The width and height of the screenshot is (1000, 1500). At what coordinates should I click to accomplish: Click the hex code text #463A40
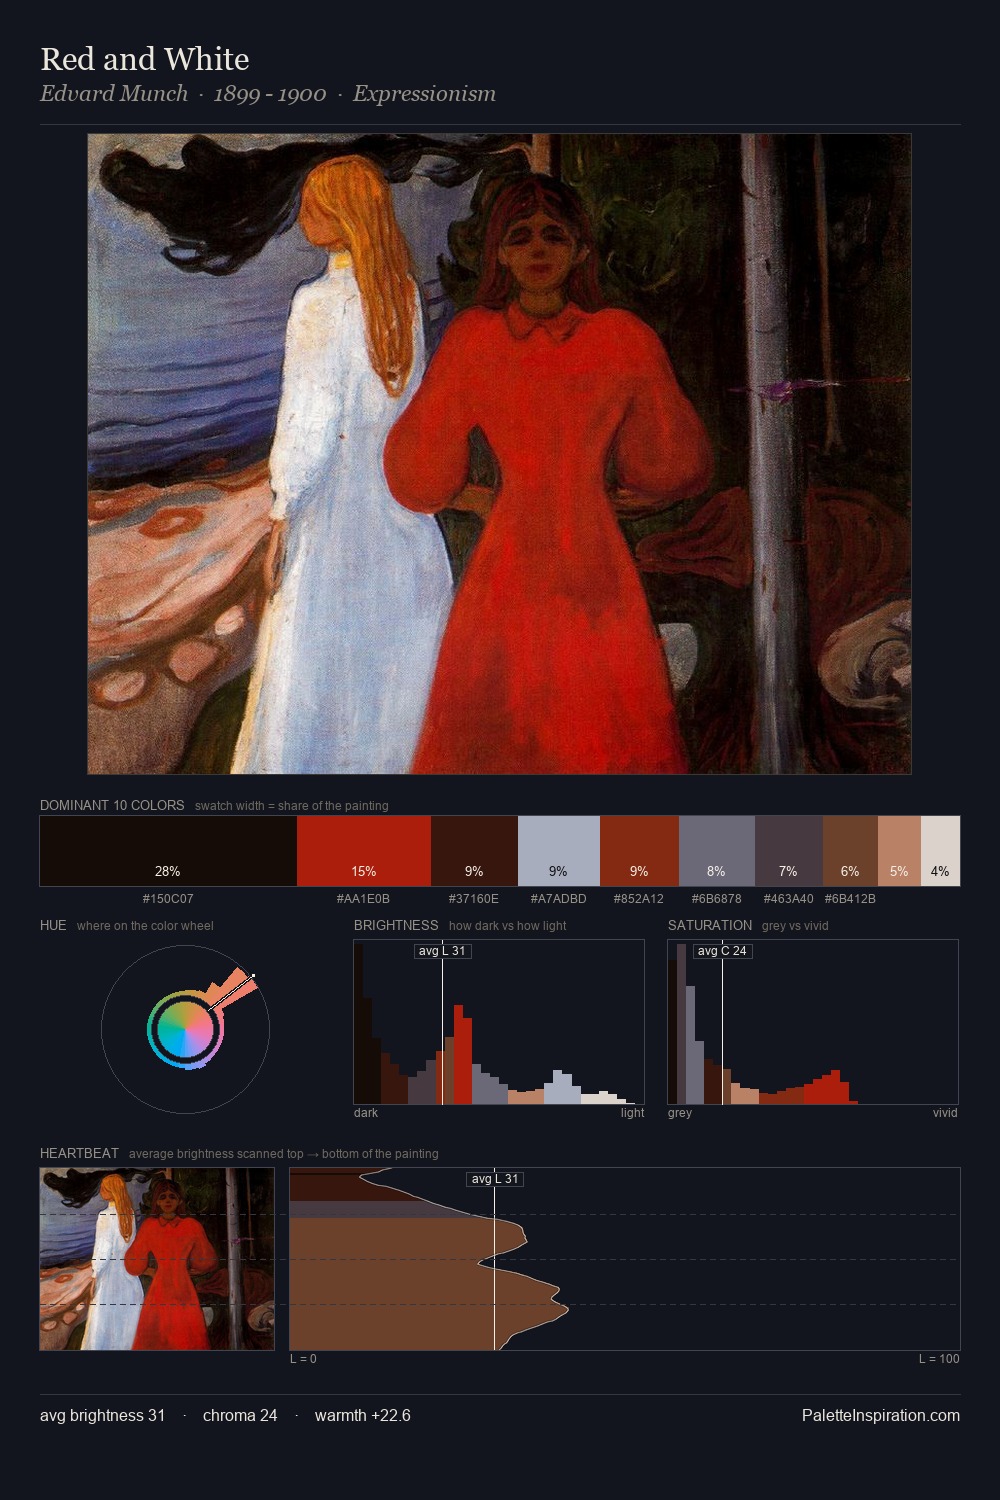pyautogui.click(x=789, y=899)
